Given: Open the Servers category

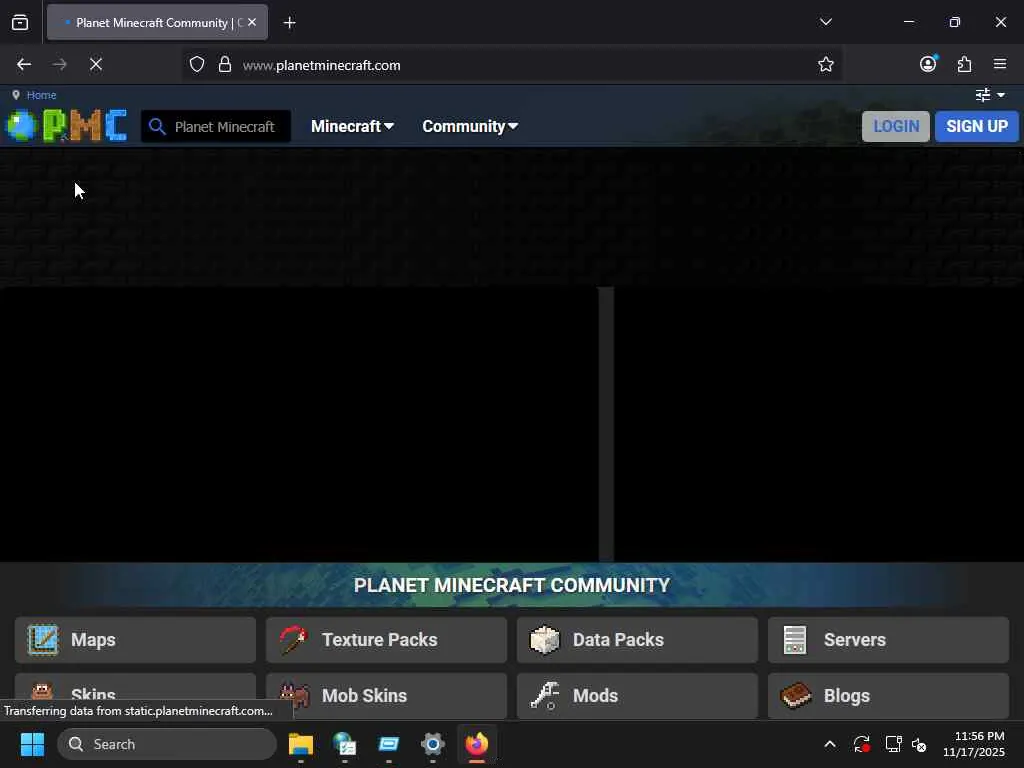Looking at the screenshot, I should pyautogui.click(x=888, y=639).
